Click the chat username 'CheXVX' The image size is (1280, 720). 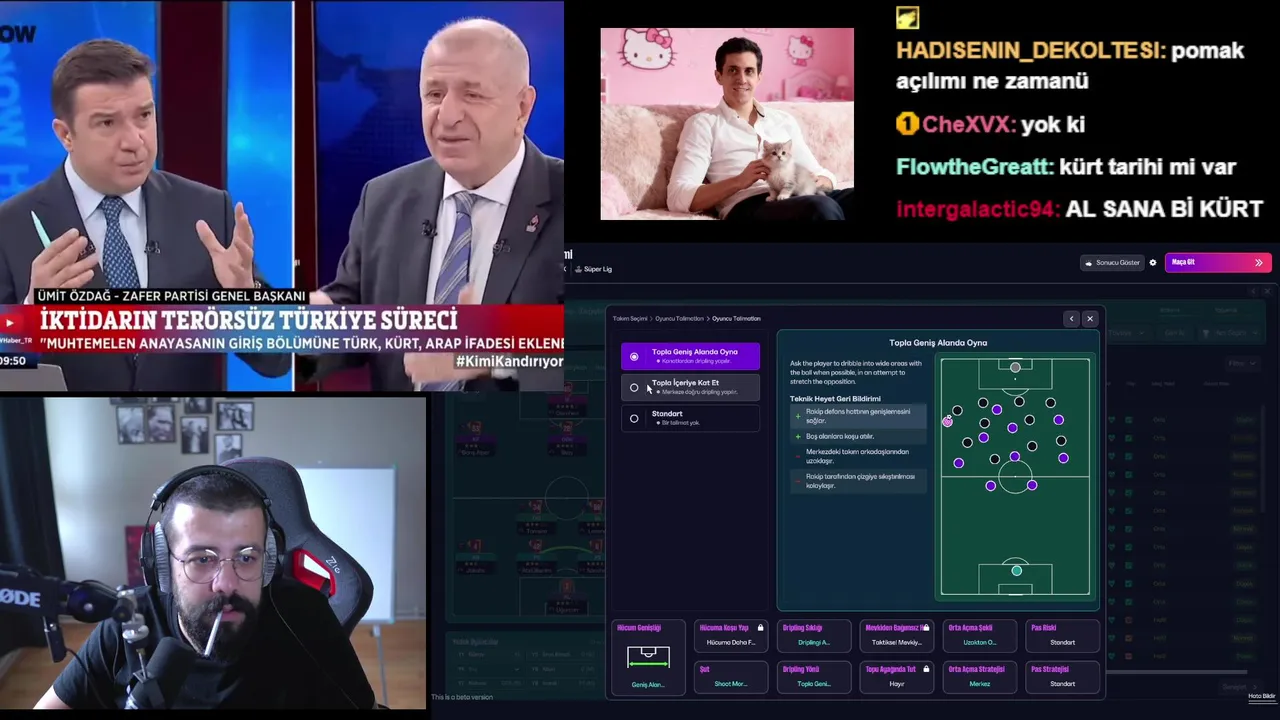pyautogui.click(x=969, y=124)
